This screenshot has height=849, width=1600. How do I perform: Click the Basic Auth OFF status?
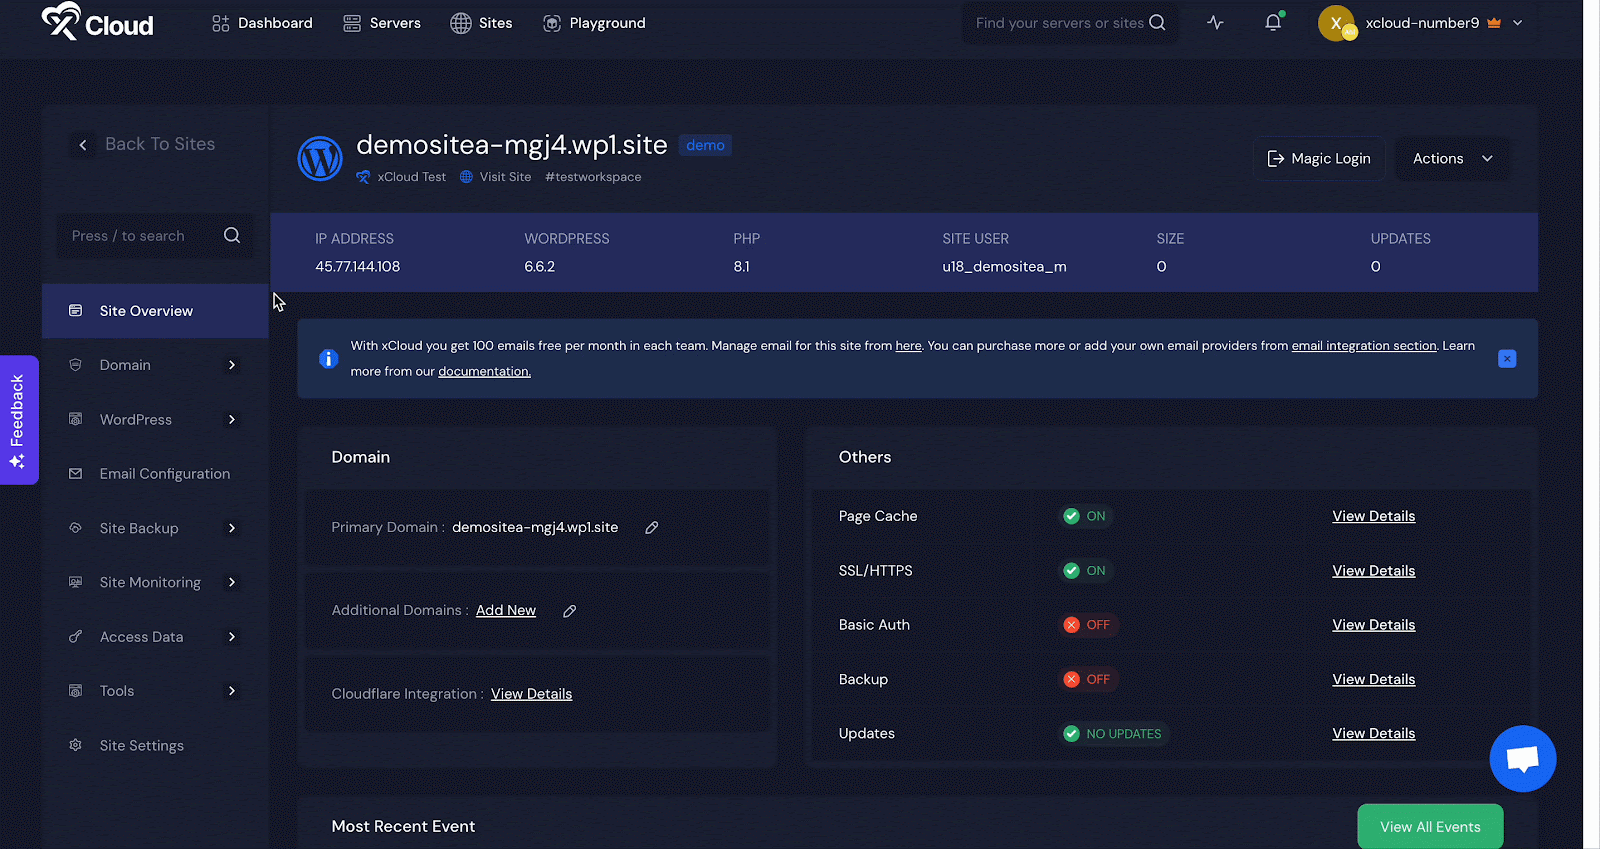coord(1088,625)
